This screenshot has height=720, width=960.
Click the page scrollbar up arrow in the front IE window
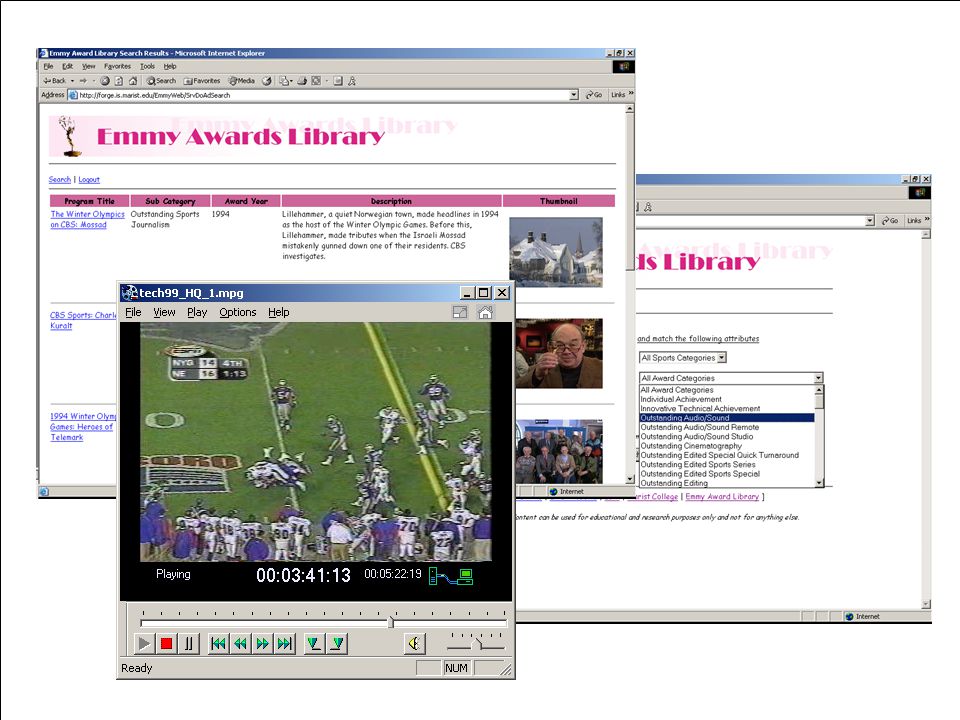629,109
